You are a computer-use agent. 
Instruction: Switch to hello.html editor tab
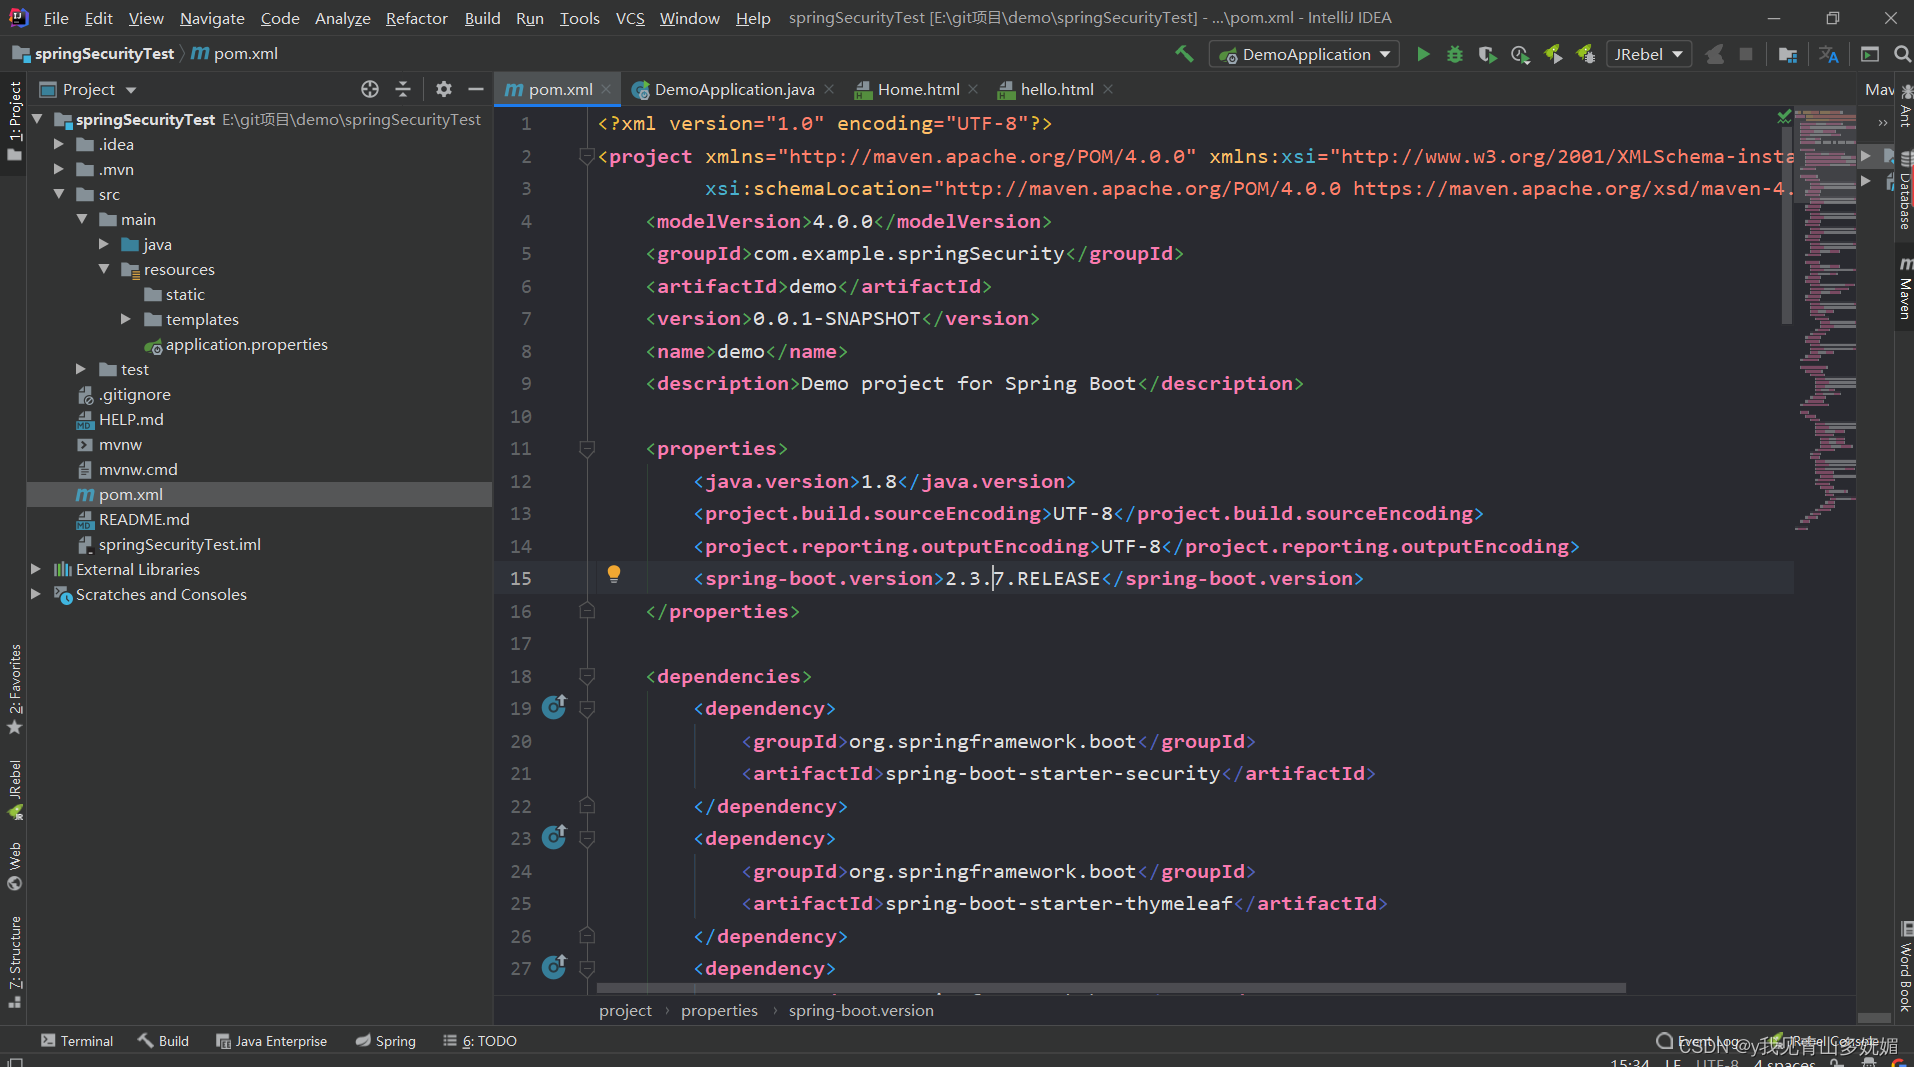(1056, 89)
